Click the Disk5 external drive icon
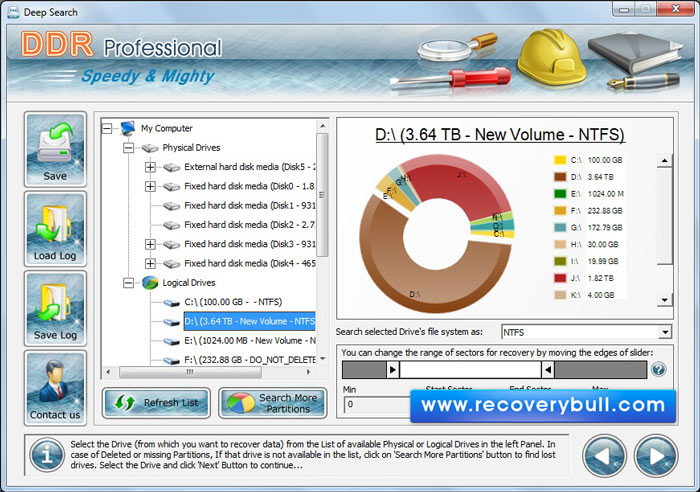Screen dimensions: 700x492 coord(171,167)
